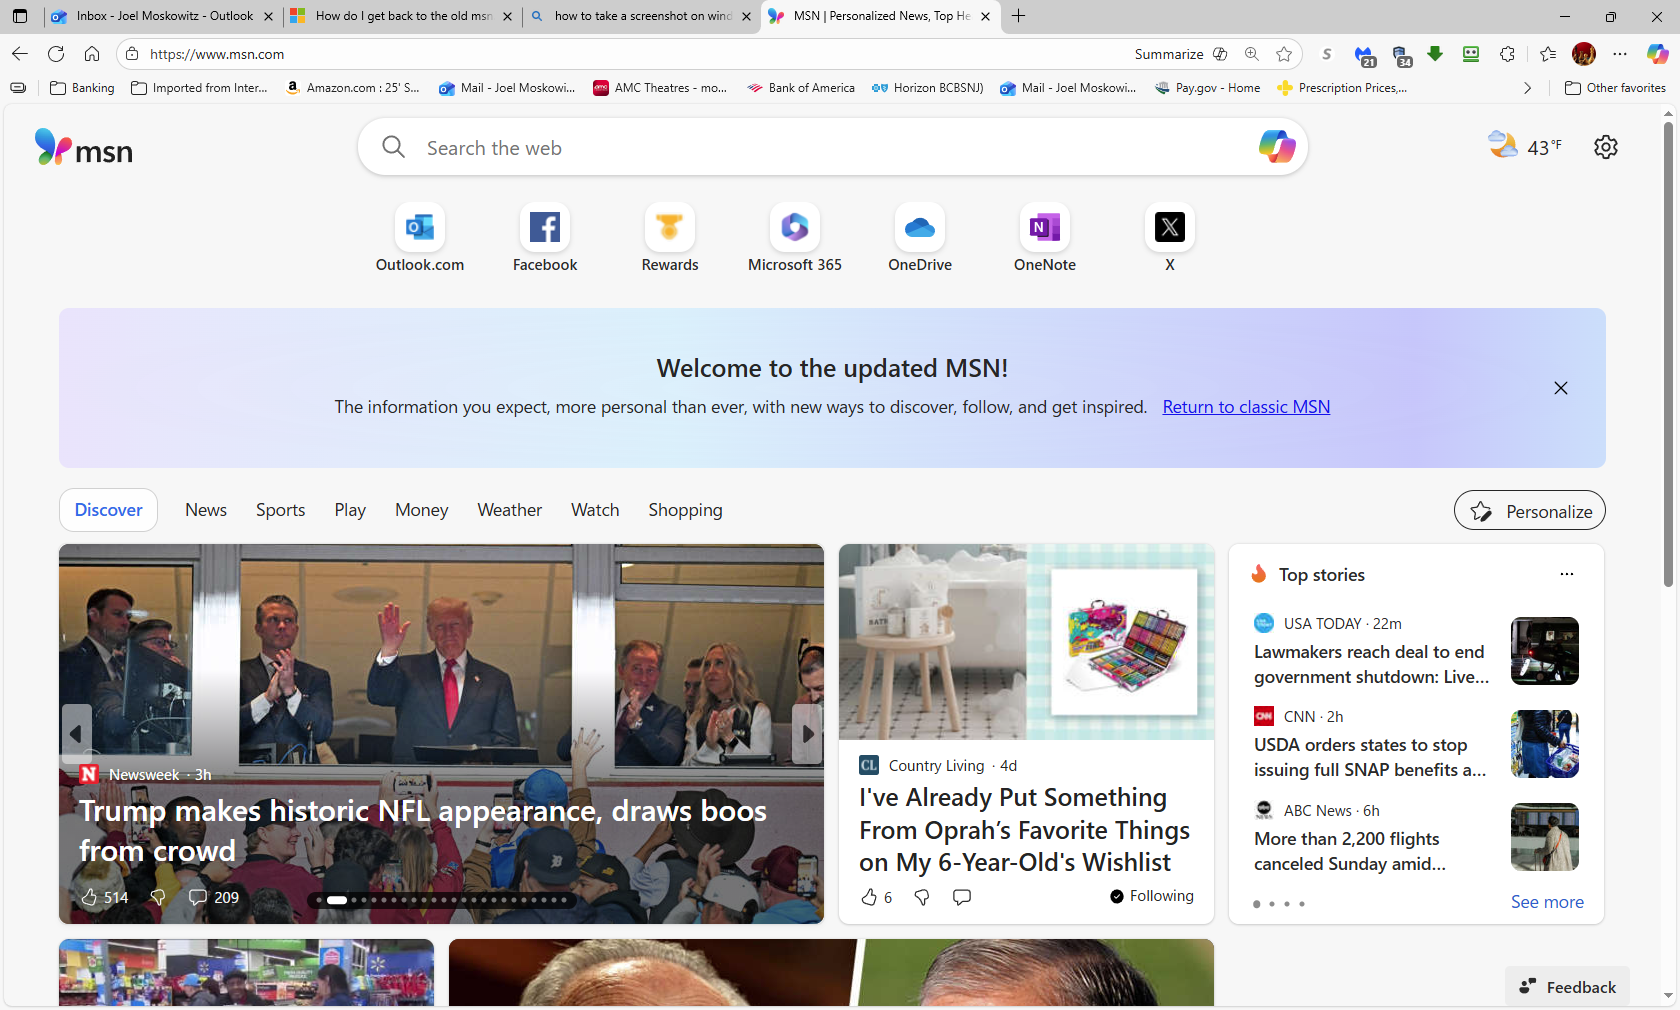Click Summarize in address bar
This screenshot has height=1010, width=1680.
(1180, 54)
